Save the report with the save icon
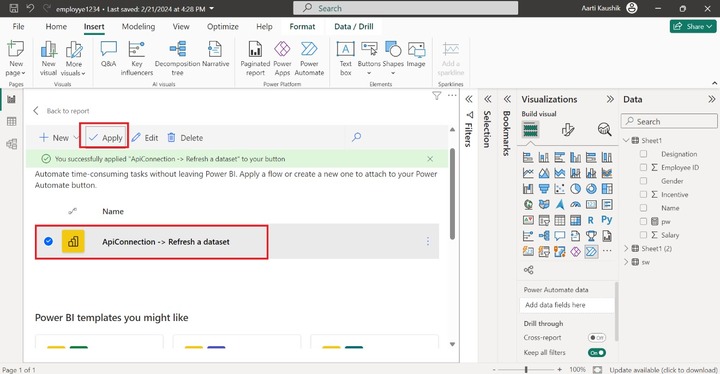720x374 pixels. [x=14, y=8]
